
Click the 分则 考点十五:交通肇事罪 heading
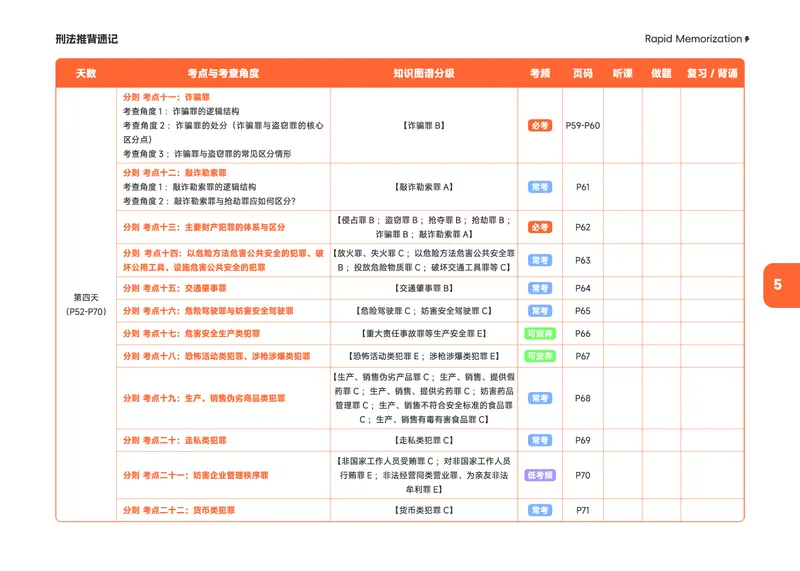click(174, 288)
